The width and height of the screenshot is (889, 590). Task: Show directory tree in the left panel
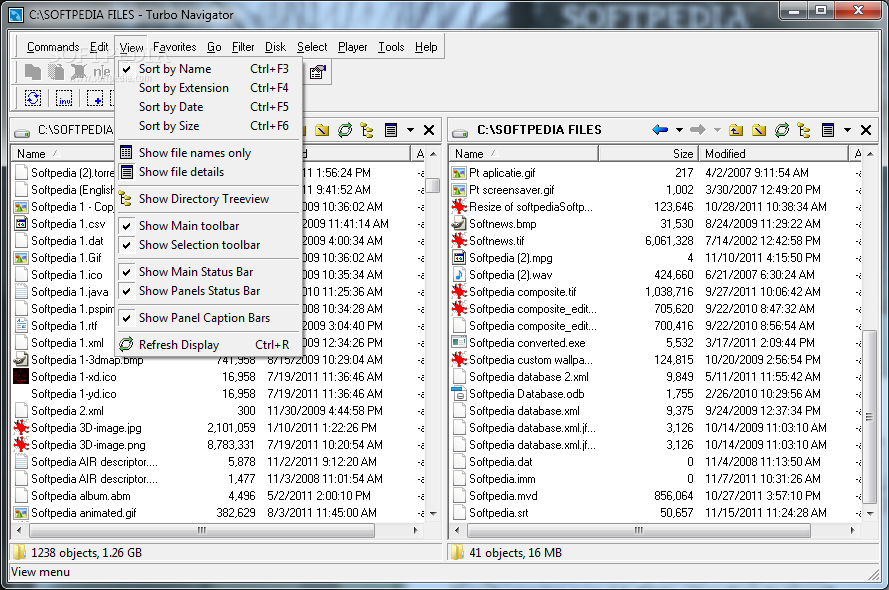367,130
